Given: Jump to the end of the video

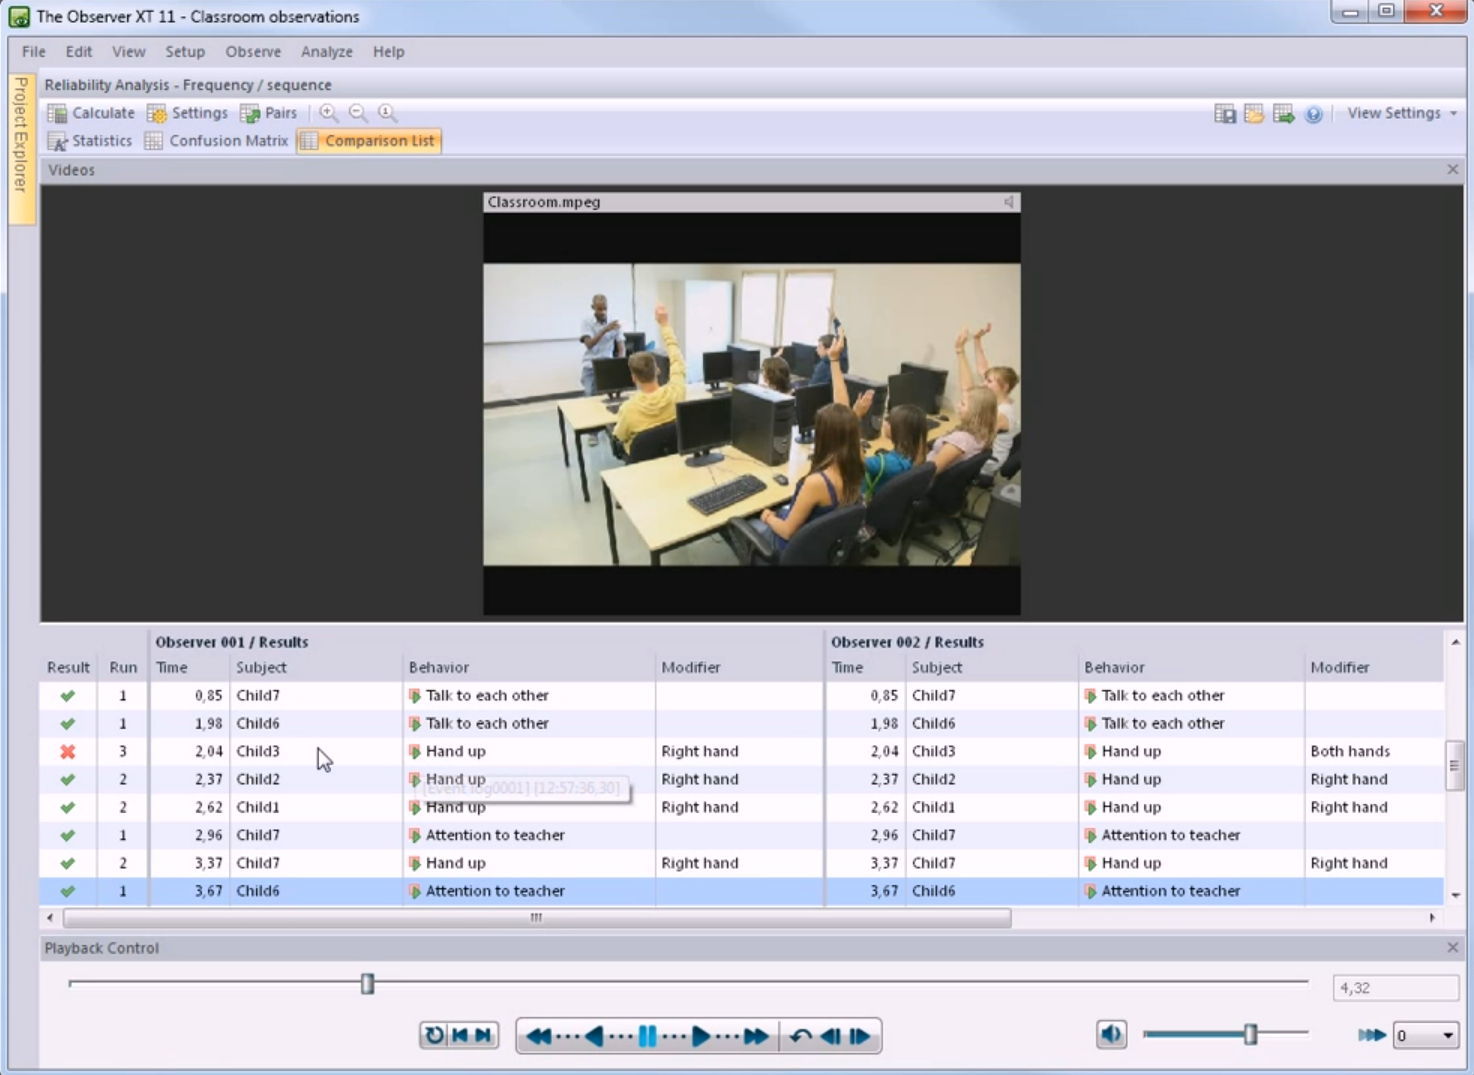Looking at the screenshot, I should point(483,1035).
